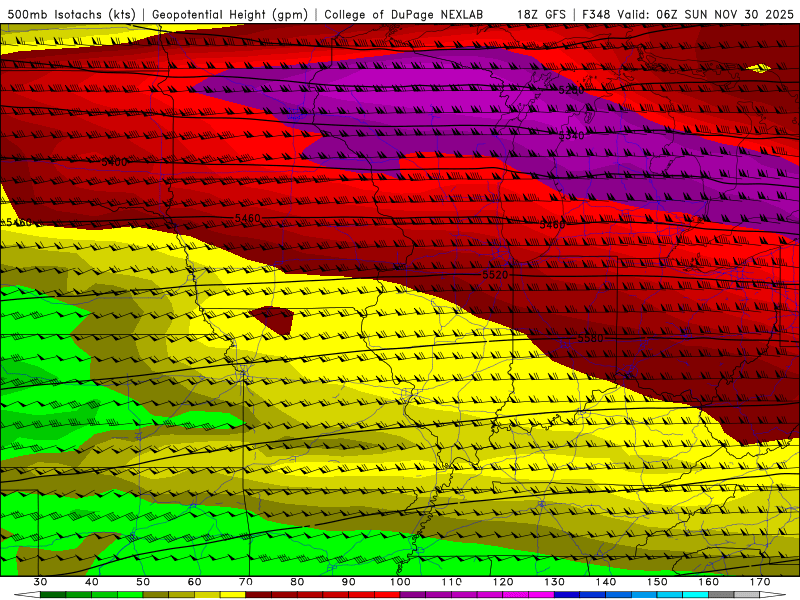The image size is (800, 600).
Task: Click the 40 value on the color scale
Action: point(92,582)
